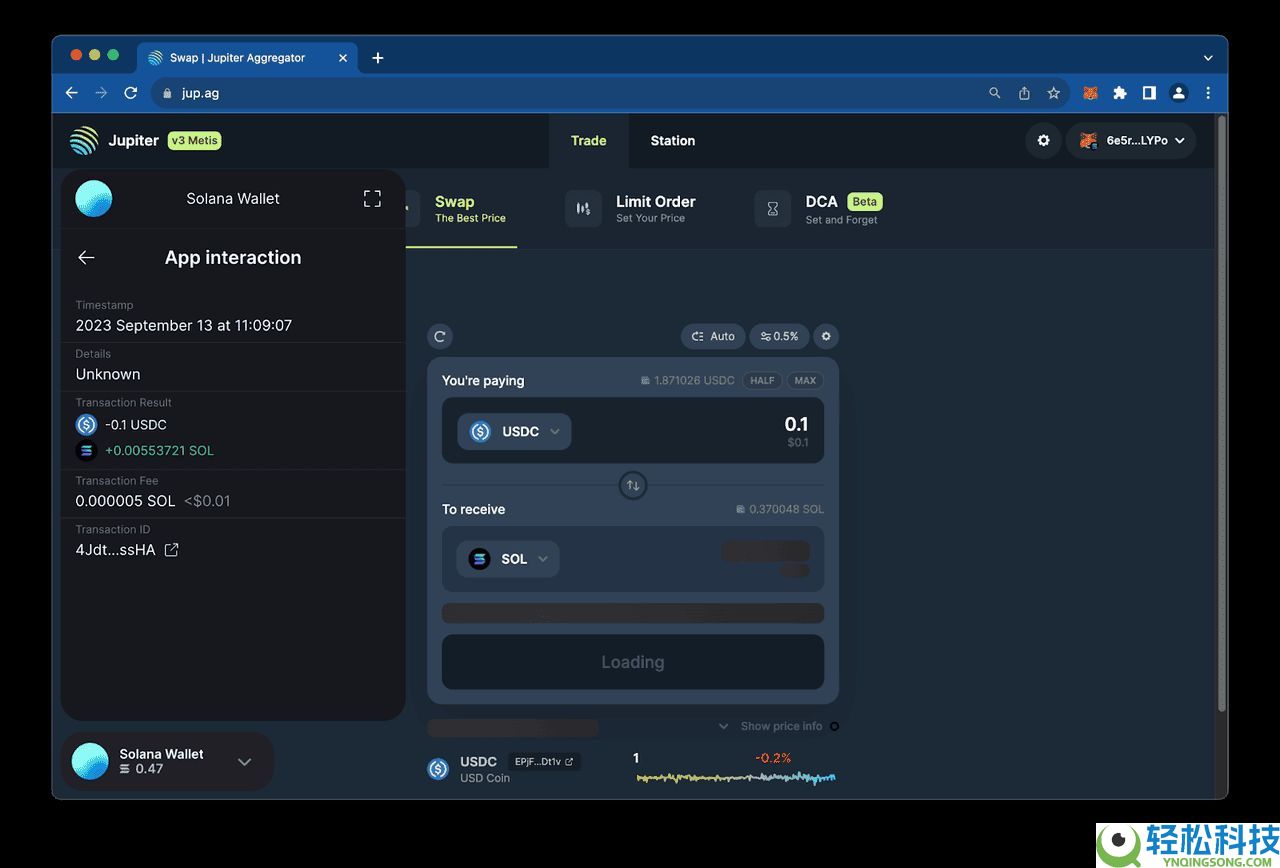Share this page from the address bar
The image size is (1280, 868).
(x=1024, y=93)
